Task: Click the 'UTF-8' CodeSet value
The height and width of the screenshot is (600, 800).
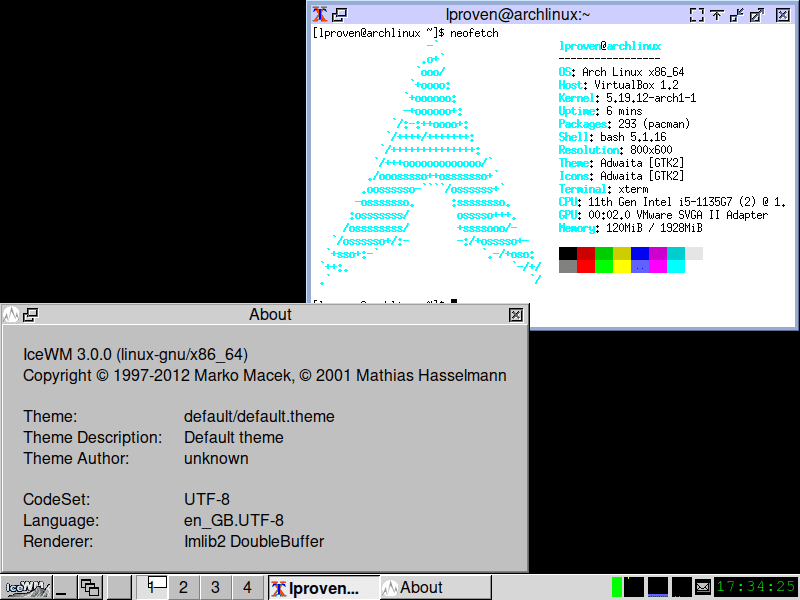Action: click(x=207, y=499)
